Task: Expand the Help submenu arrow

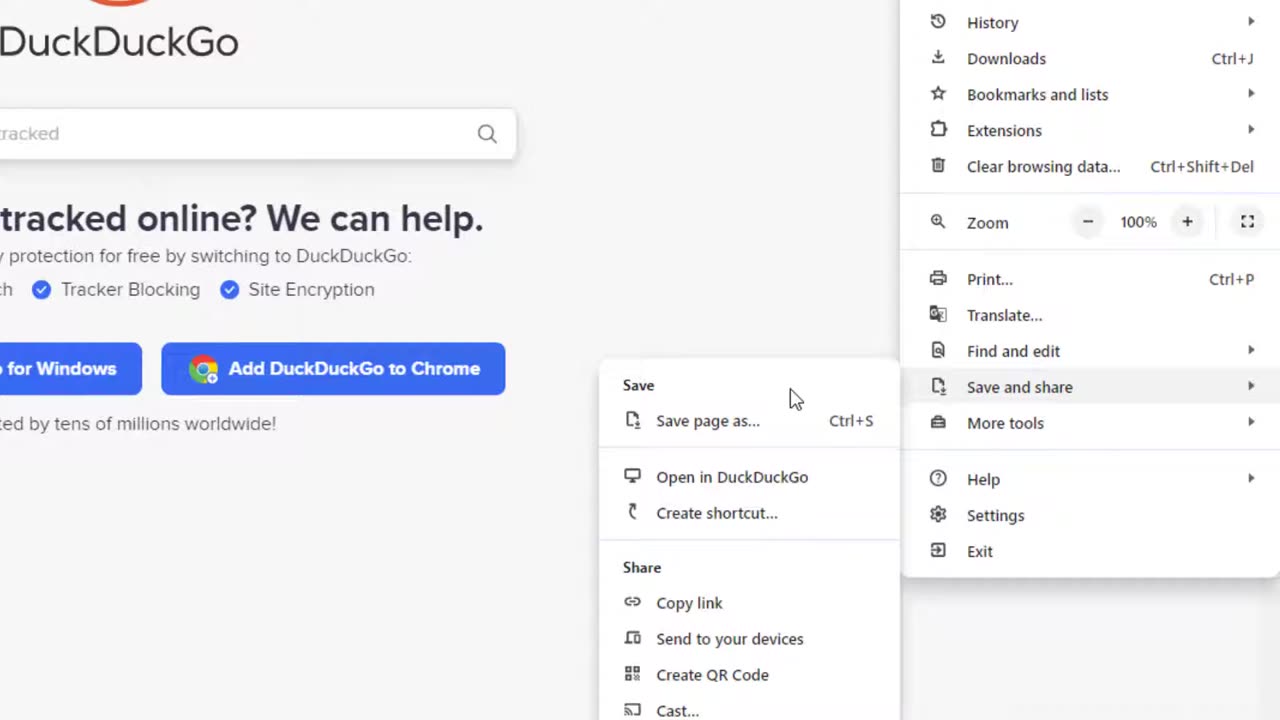Action: tap(1251, 479)
